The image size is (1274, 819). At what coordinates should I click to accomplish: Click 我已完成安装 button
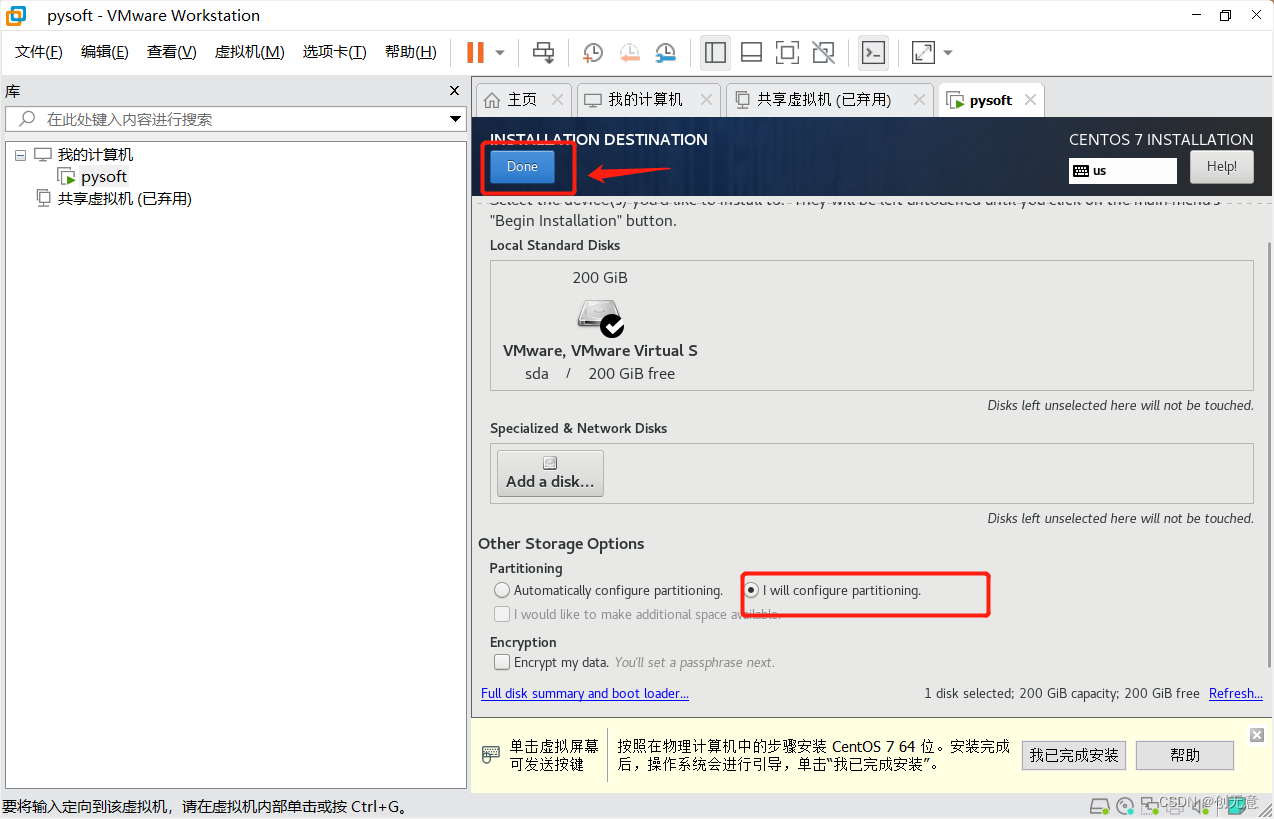coord(1074,756)
